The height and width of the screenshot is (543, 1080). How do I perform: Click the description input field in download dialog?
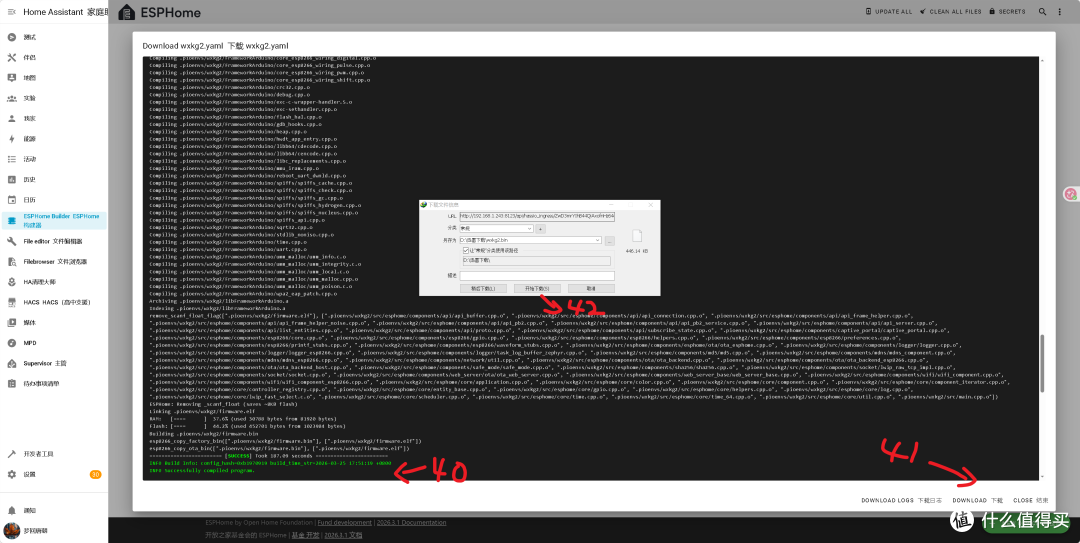(x=537, y=276)
